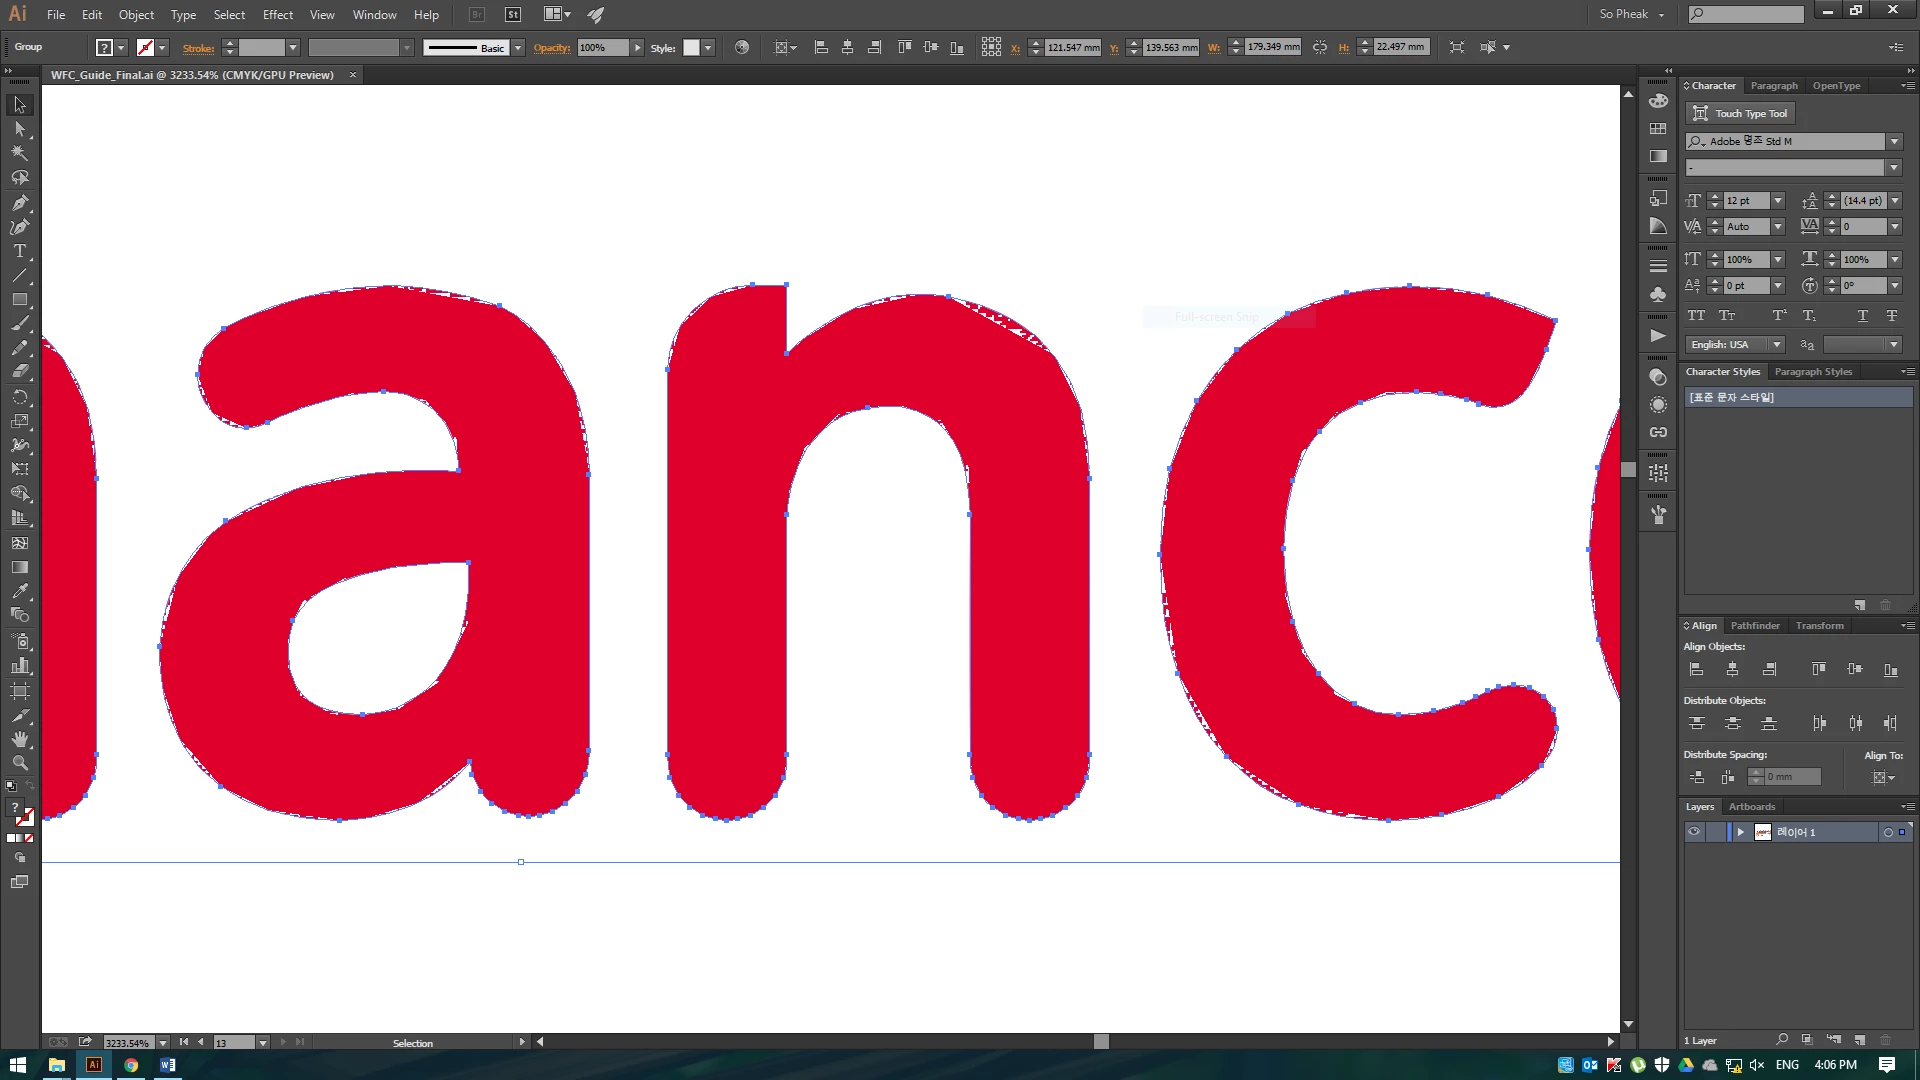The image size is (1920, 1080).
Task: Select the Pen tool
Action: [x=20, y=202]
